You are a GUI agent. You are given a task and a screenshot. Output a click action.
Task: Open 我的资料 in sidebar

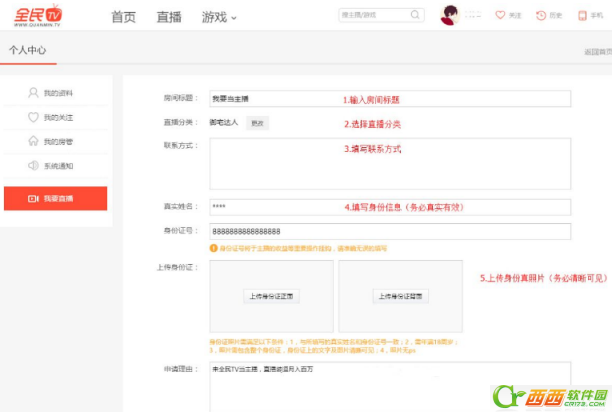click(57, 93)
